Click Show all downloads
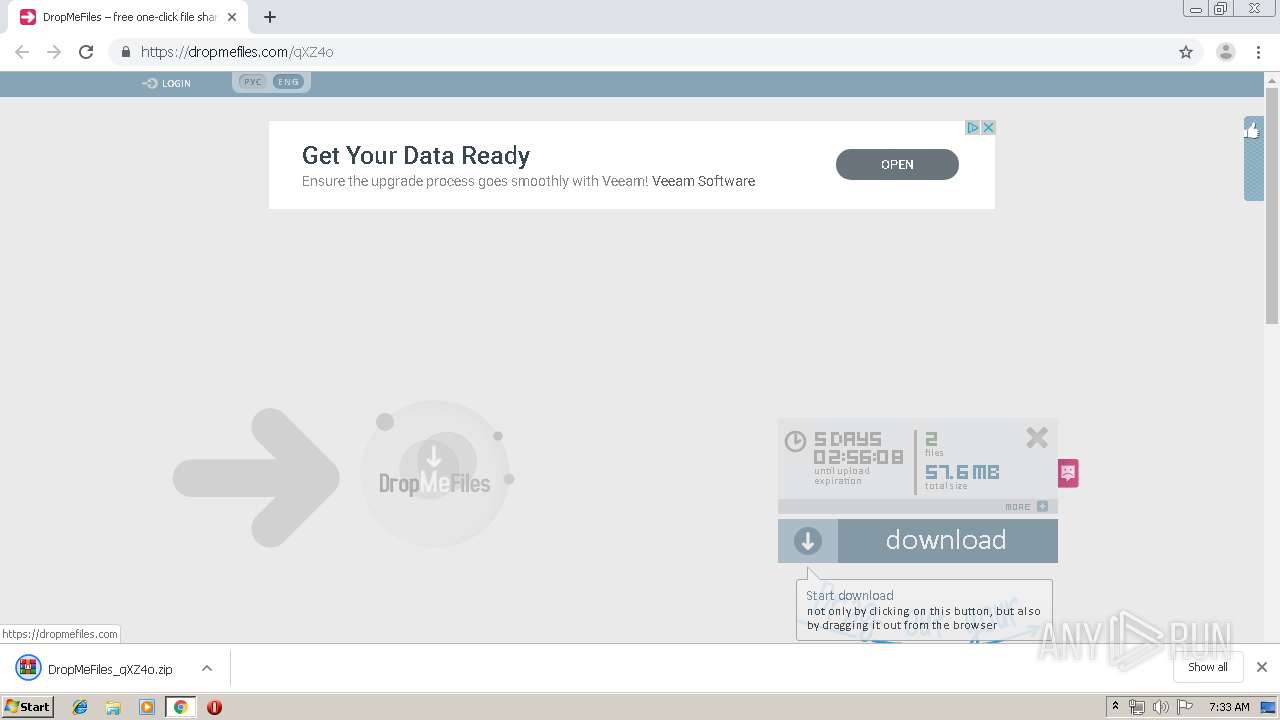 click(1207, 667)
